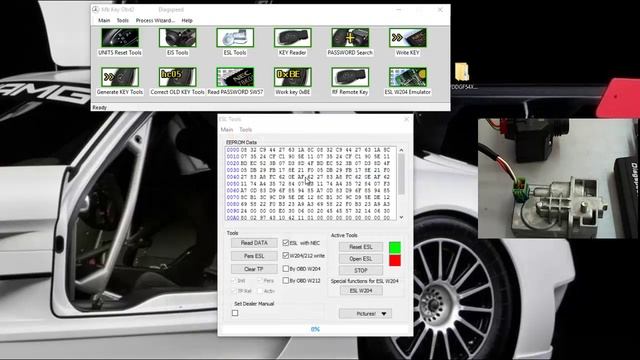Enable By OBD W212 checkbox
This screenshot has height=360, width=640.
tap(286, 280)
